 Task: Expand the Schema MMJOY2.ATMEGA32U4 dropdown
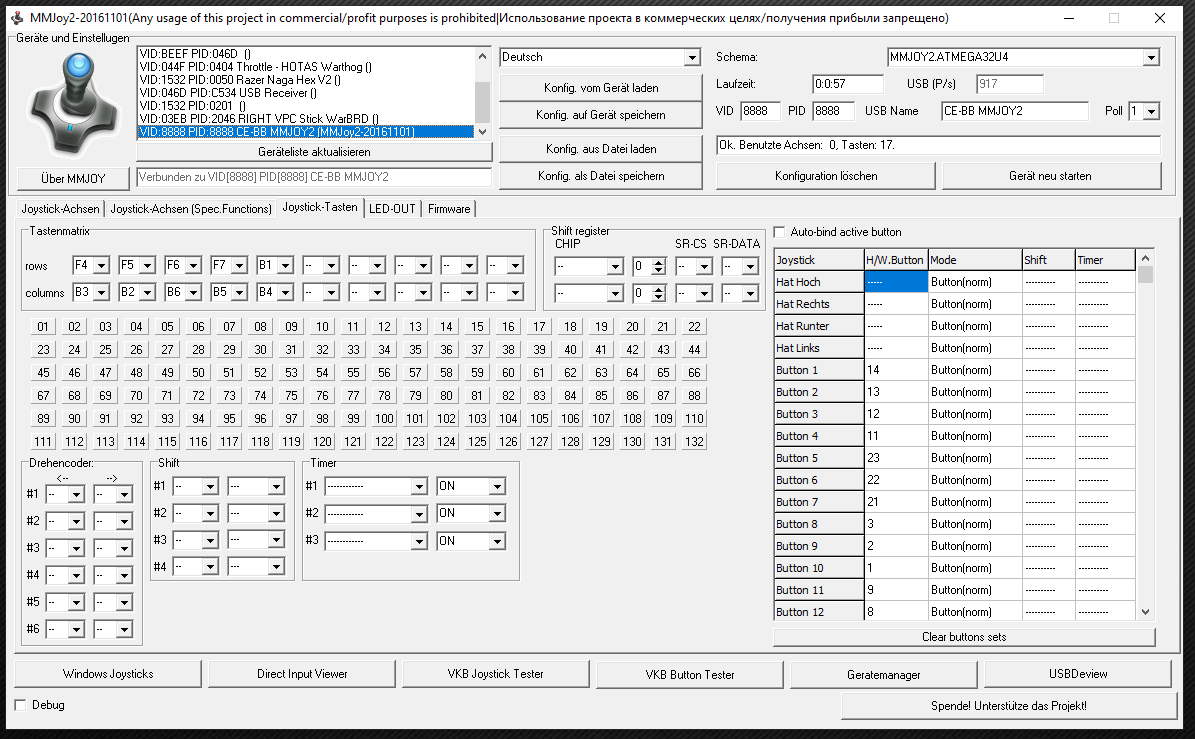tap(1151, 58)
